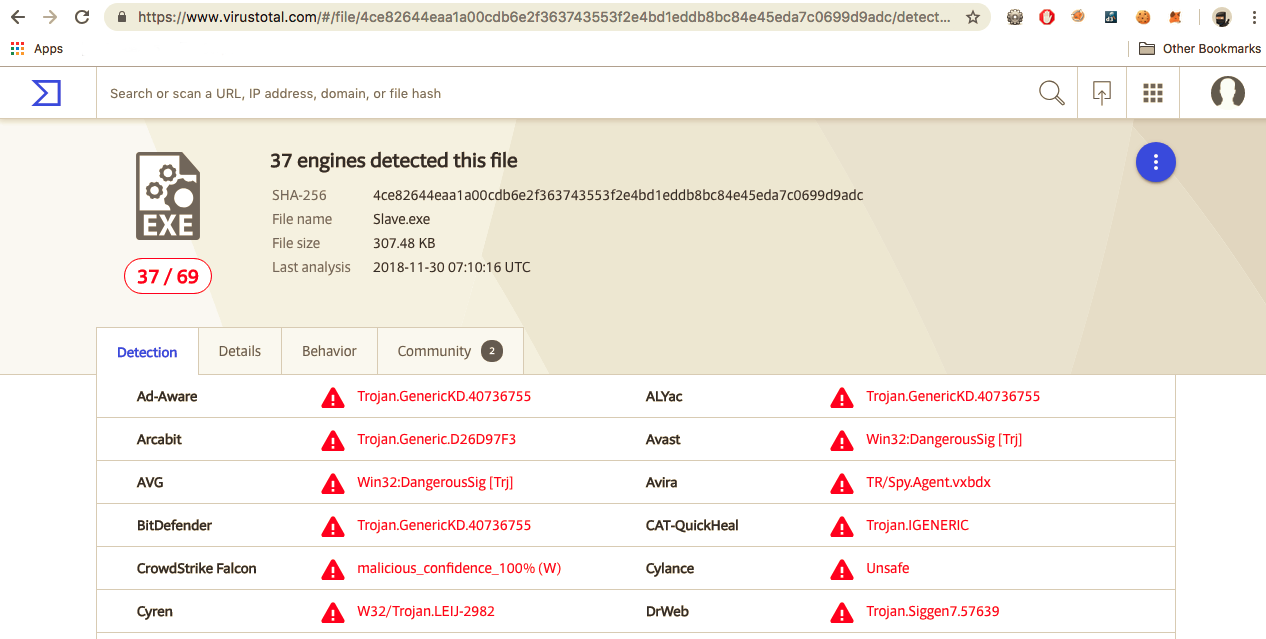The height and width of the screenshot is (639, 1266).
Task: Click the warning icon in DrWeb row
Action: coord(841,612)
